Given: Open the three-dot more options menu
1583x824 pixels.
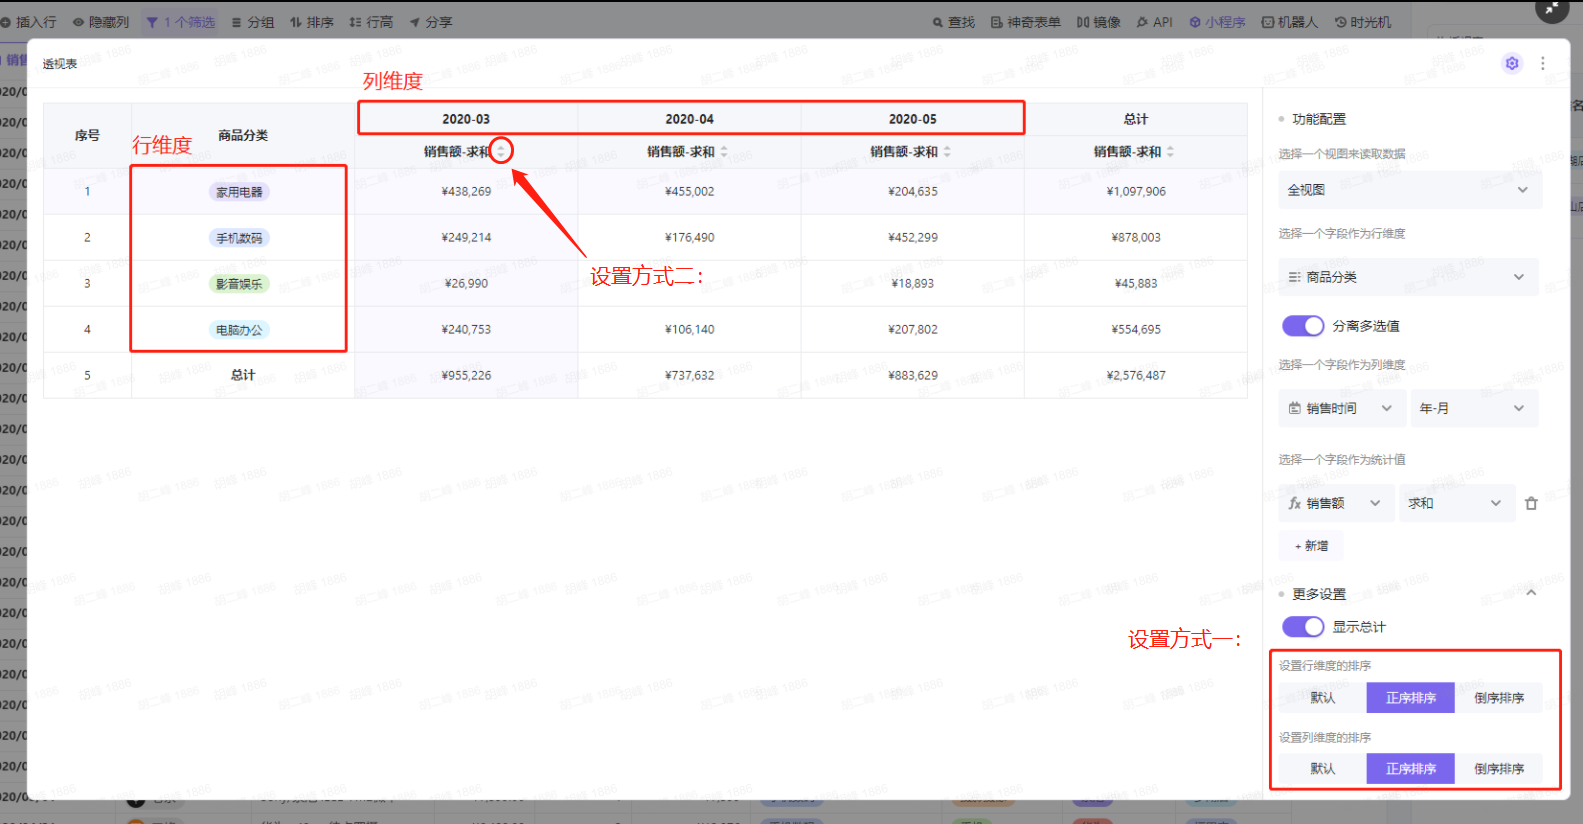Looking at the screenshot, I should click(x=1543, y=63).
